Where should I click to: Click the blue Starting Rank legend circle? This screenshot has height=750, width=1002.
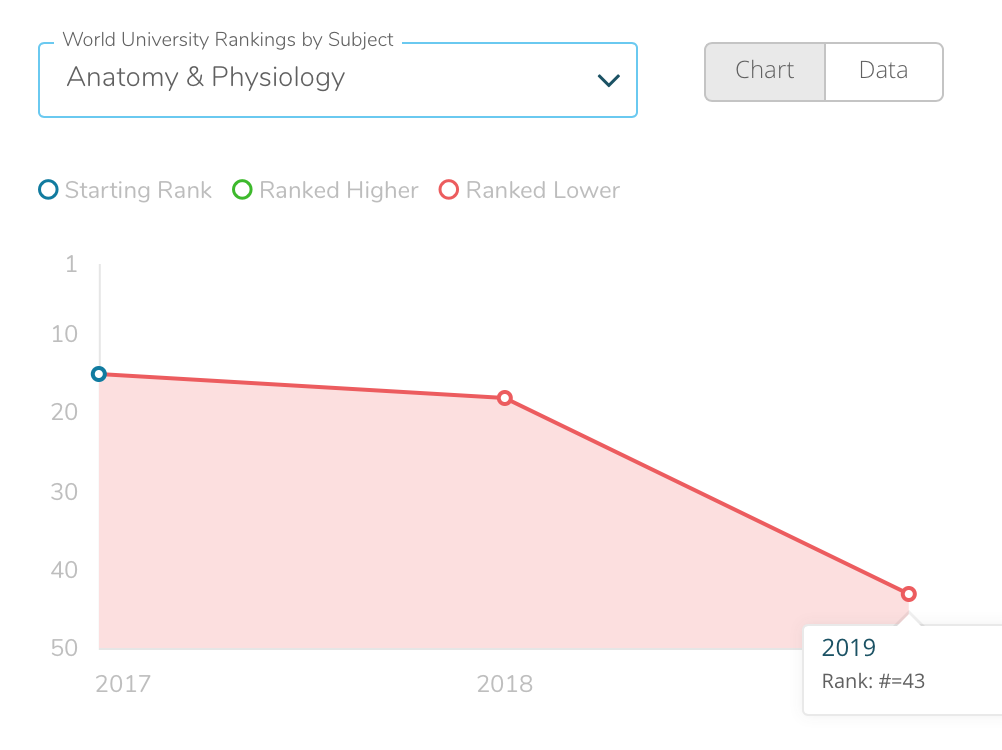pos(48,190)
